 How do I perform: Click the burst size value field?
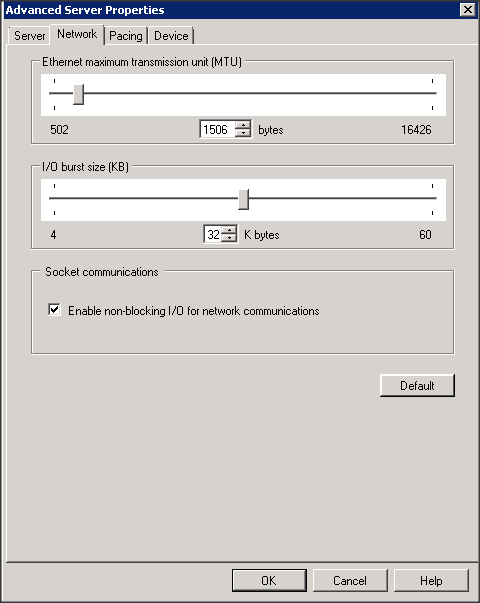pos(213,234)
